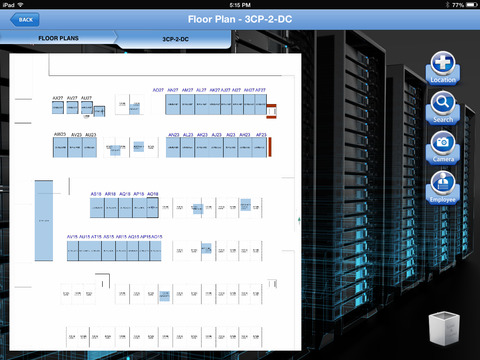Click rack label AO27
The width and height of the screenshot is (480, 360).
158,90
